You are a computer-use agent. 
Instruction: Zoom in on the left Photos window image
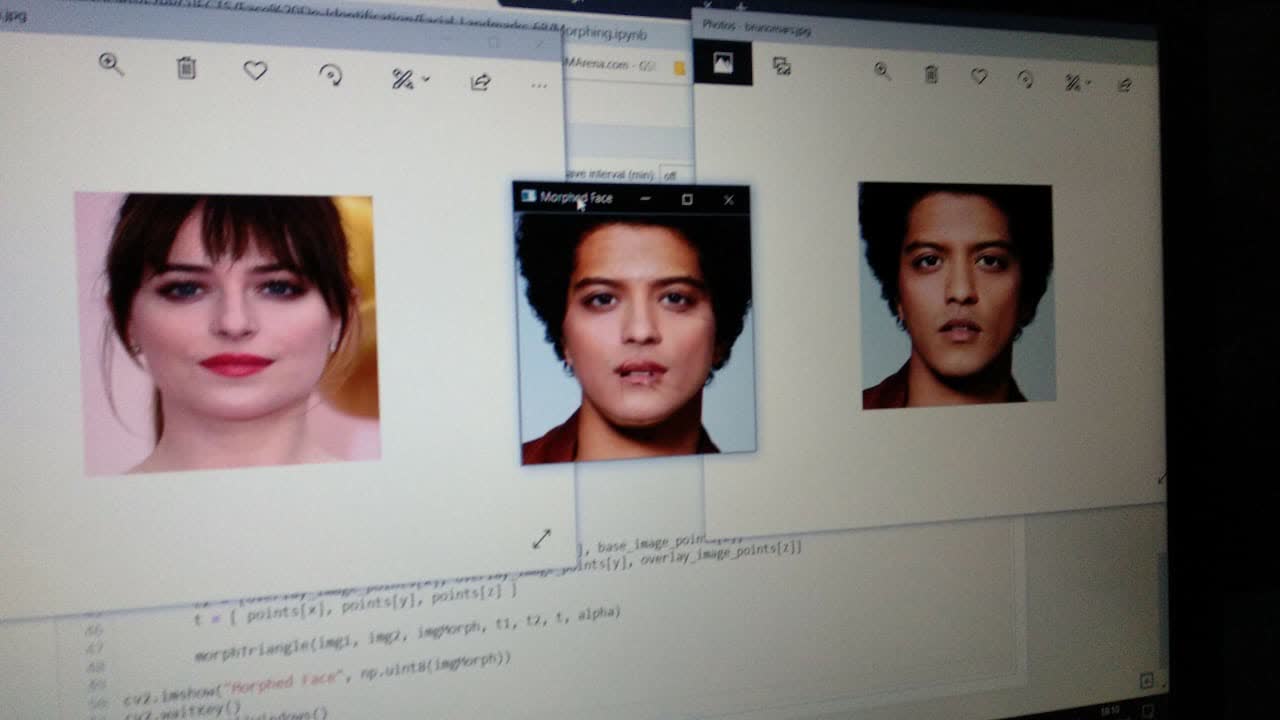pyautogui.click(x=111, y=65)
